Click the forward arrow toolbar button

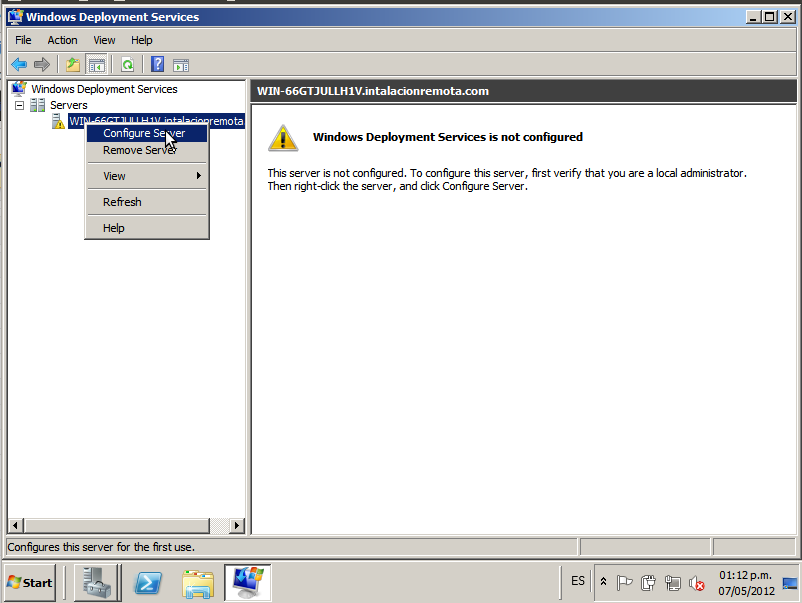(41, 64)
